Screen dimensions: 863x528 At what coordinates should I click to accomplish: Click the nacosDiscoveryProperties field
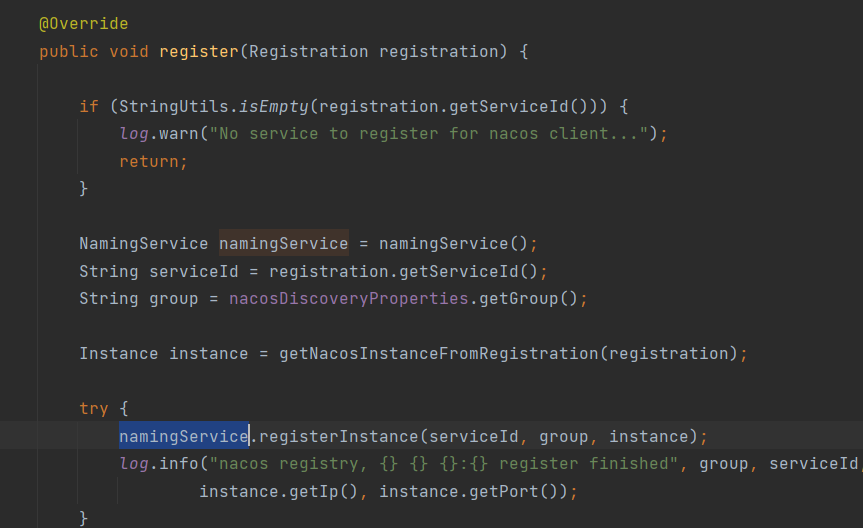[348, 298]
